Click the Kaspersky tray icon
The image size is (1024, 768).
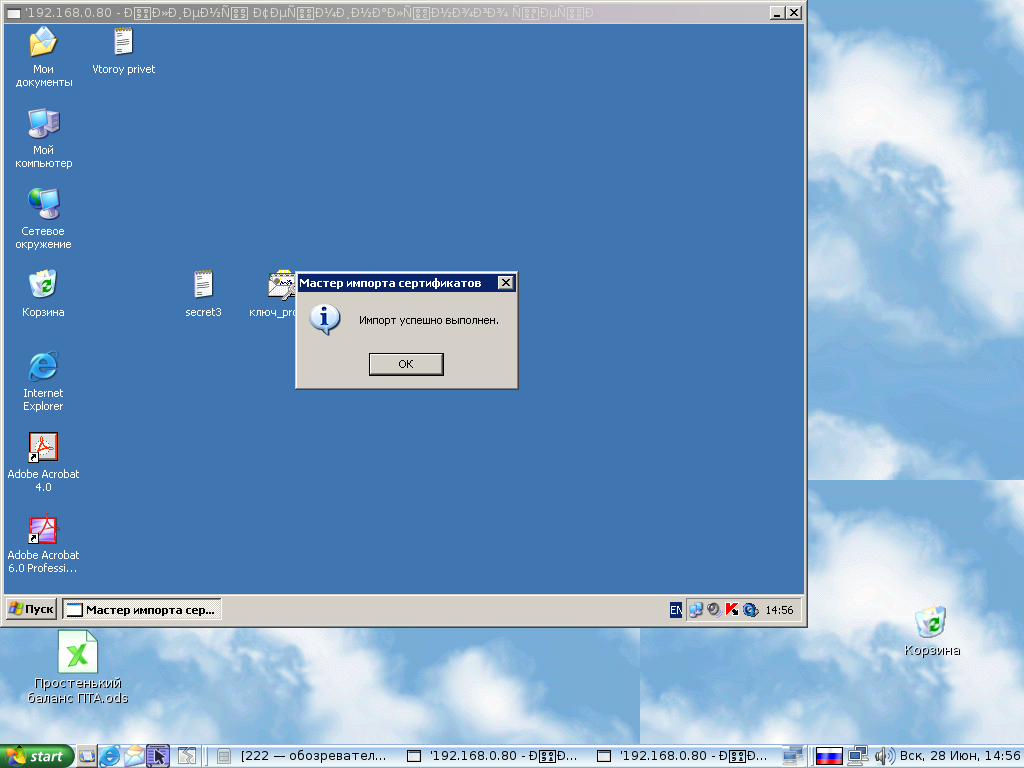pyautogui.click(x=731, y=610)
